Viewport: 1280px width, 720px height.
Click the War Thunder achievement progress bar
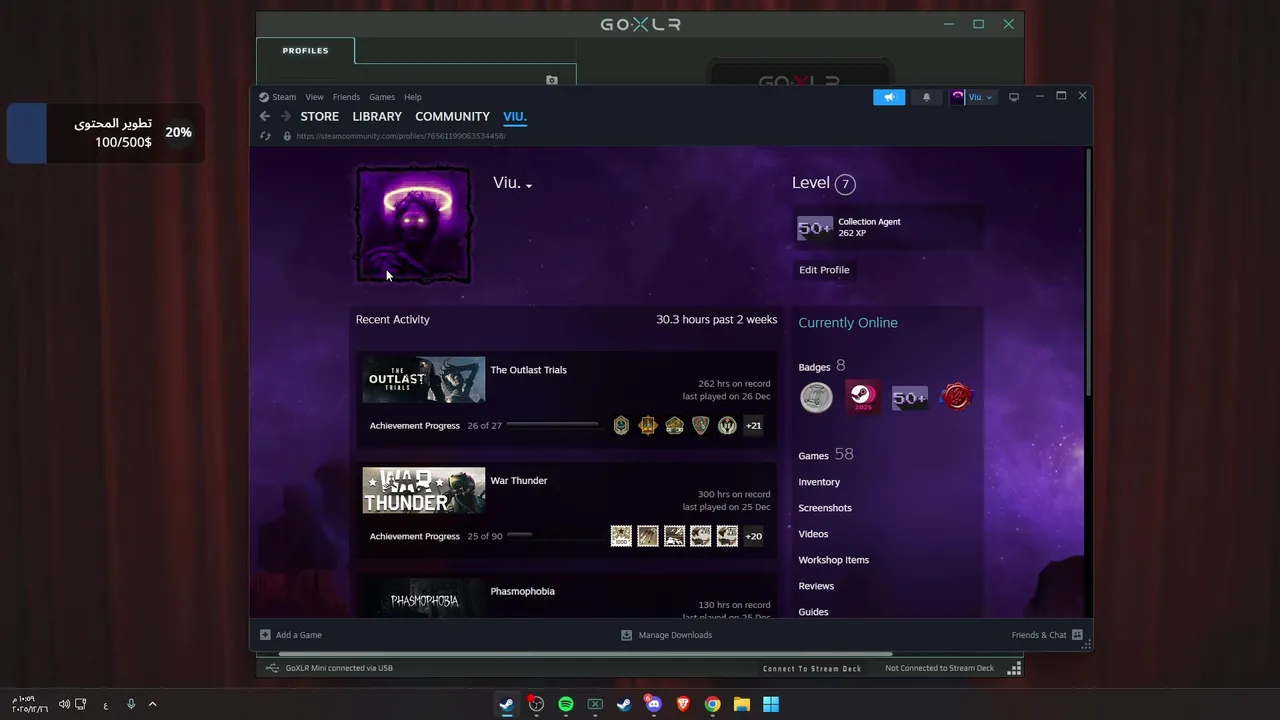(552, 535)
